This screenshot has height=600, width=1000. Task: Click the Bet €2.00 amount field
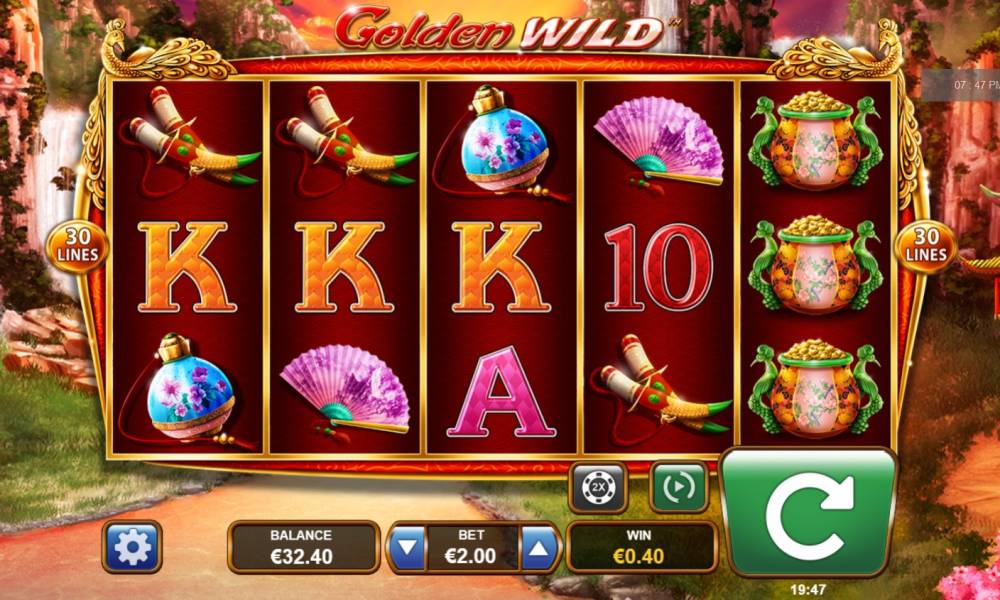(473, 547)
